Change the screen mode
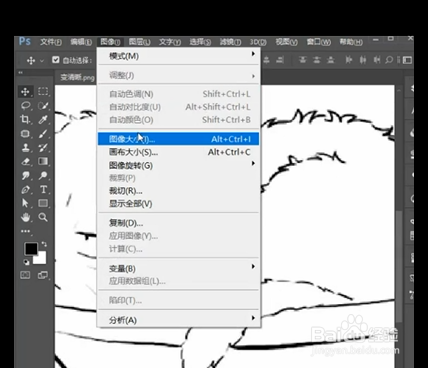This screenshot has width=428, height=368. point(43,275)
